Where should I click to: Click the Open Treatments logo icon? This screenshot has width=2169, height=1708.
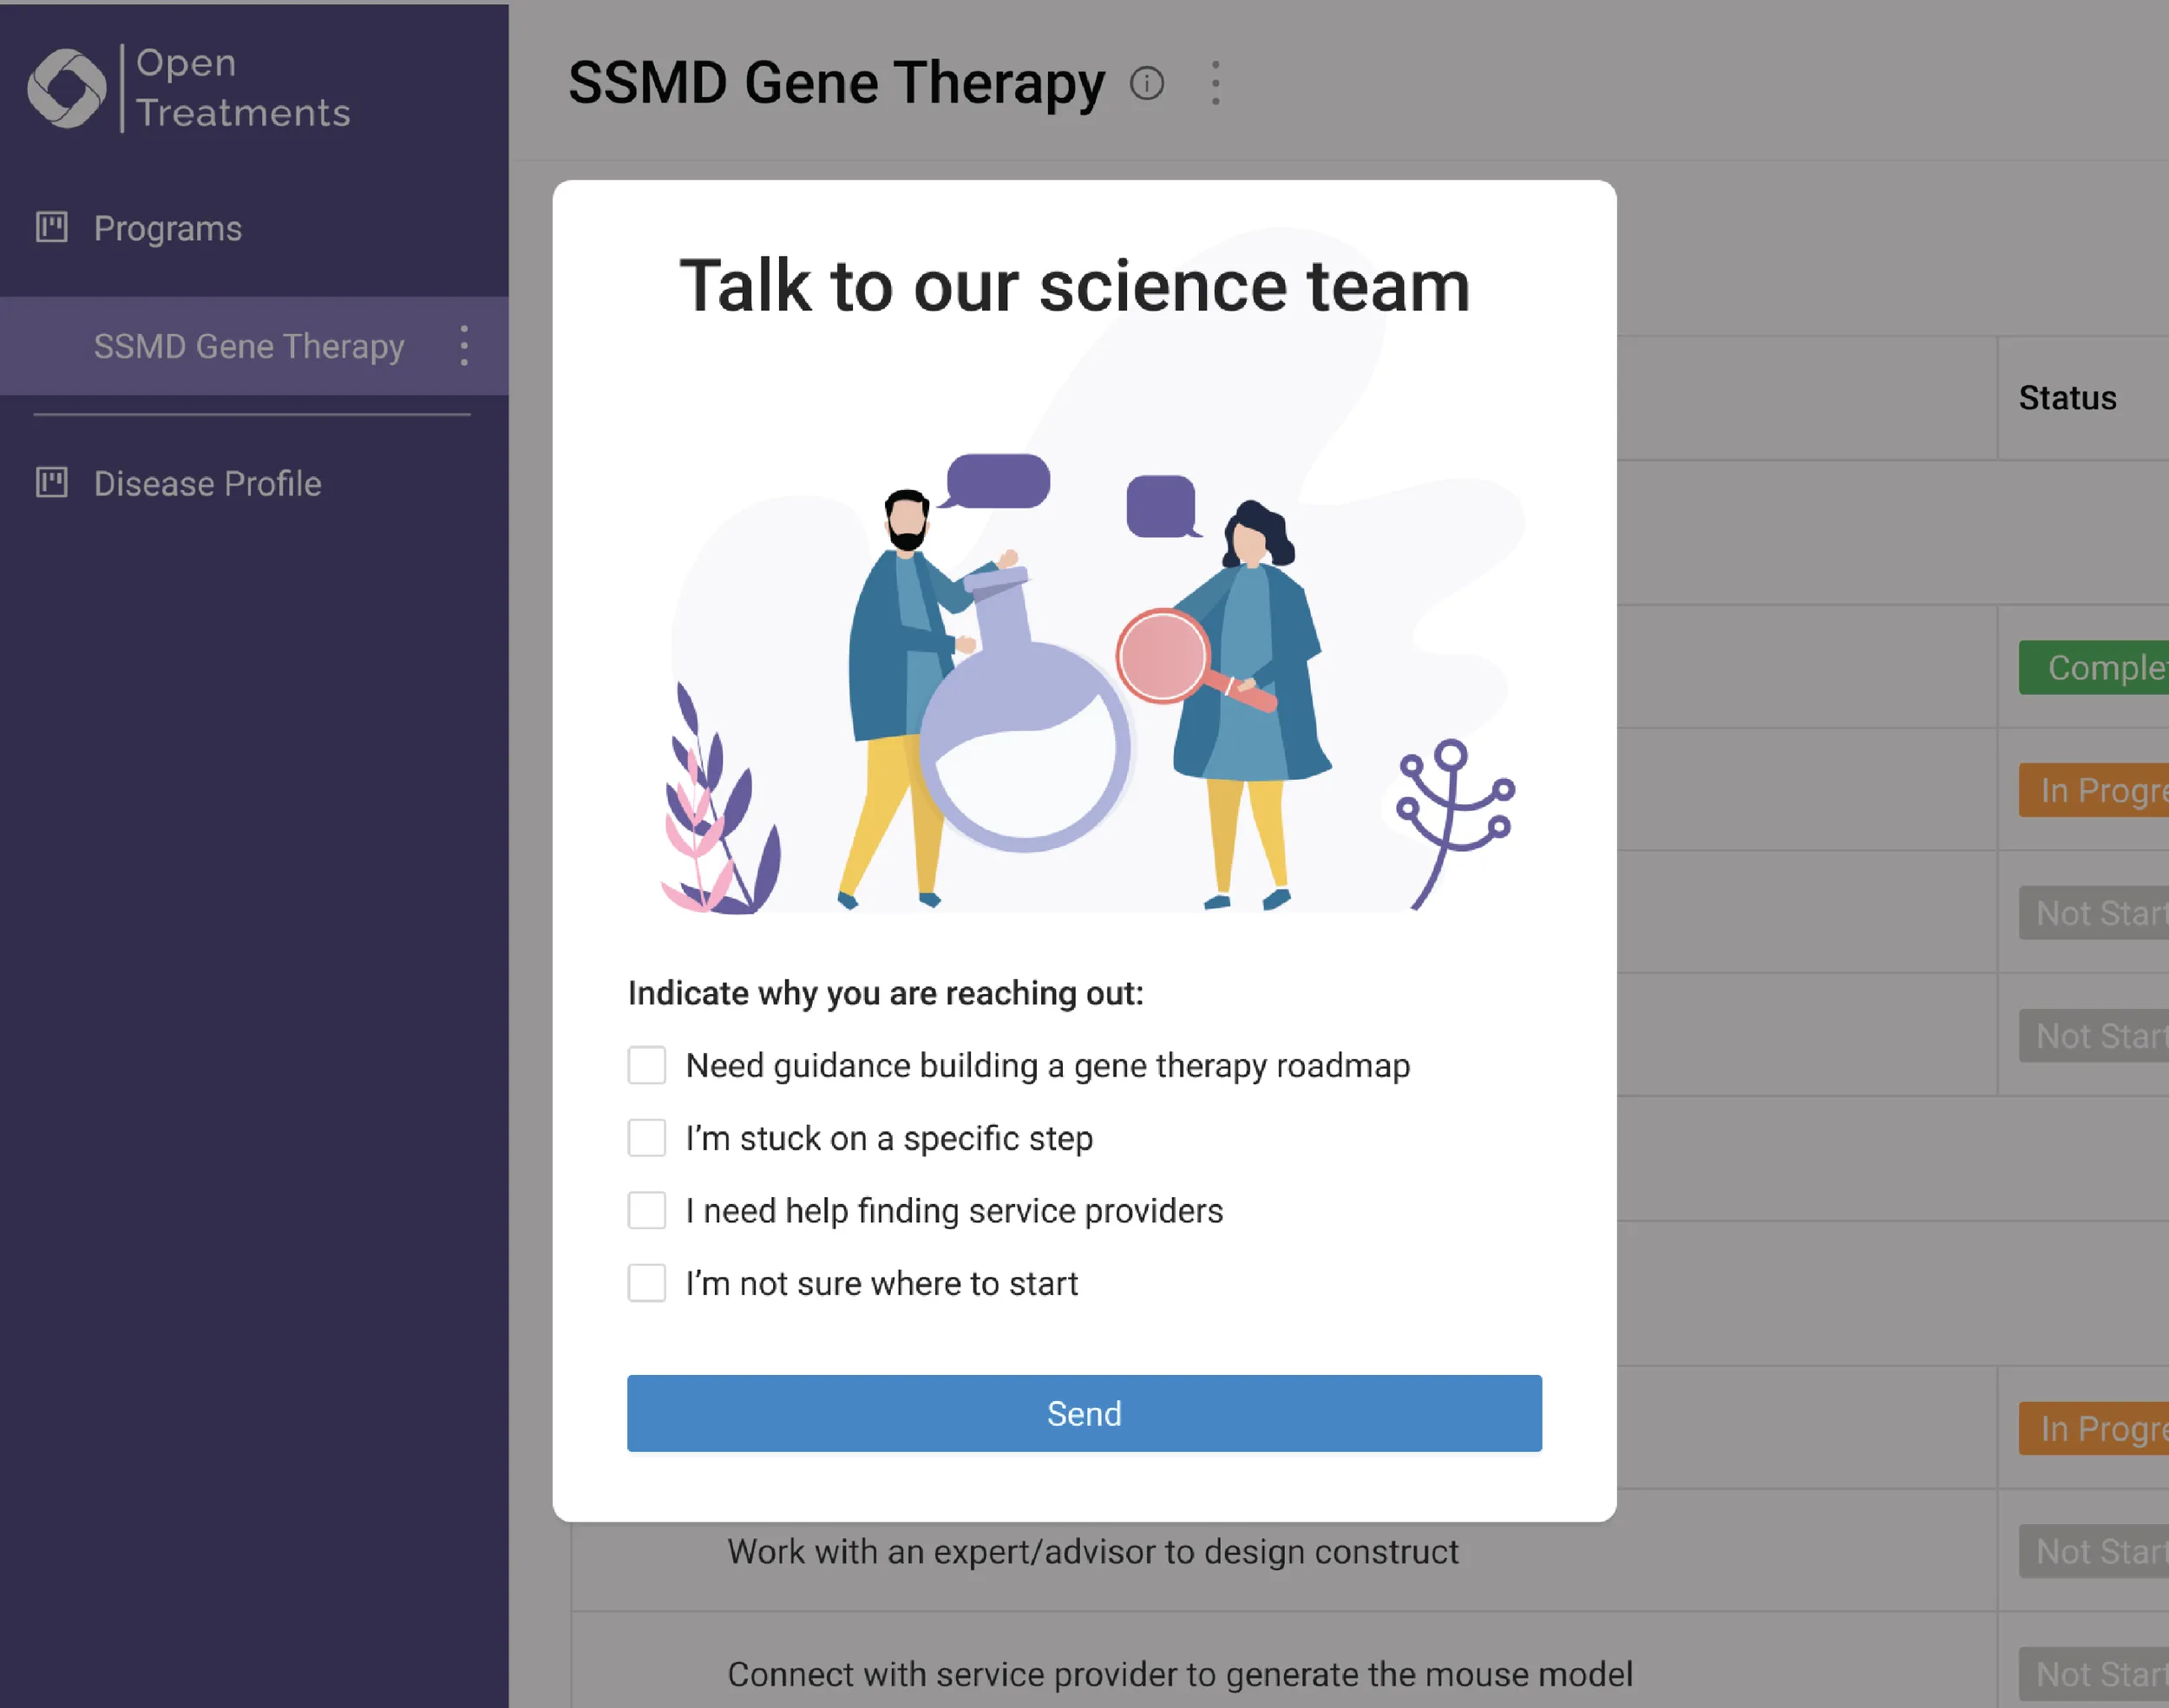(66, 88)
